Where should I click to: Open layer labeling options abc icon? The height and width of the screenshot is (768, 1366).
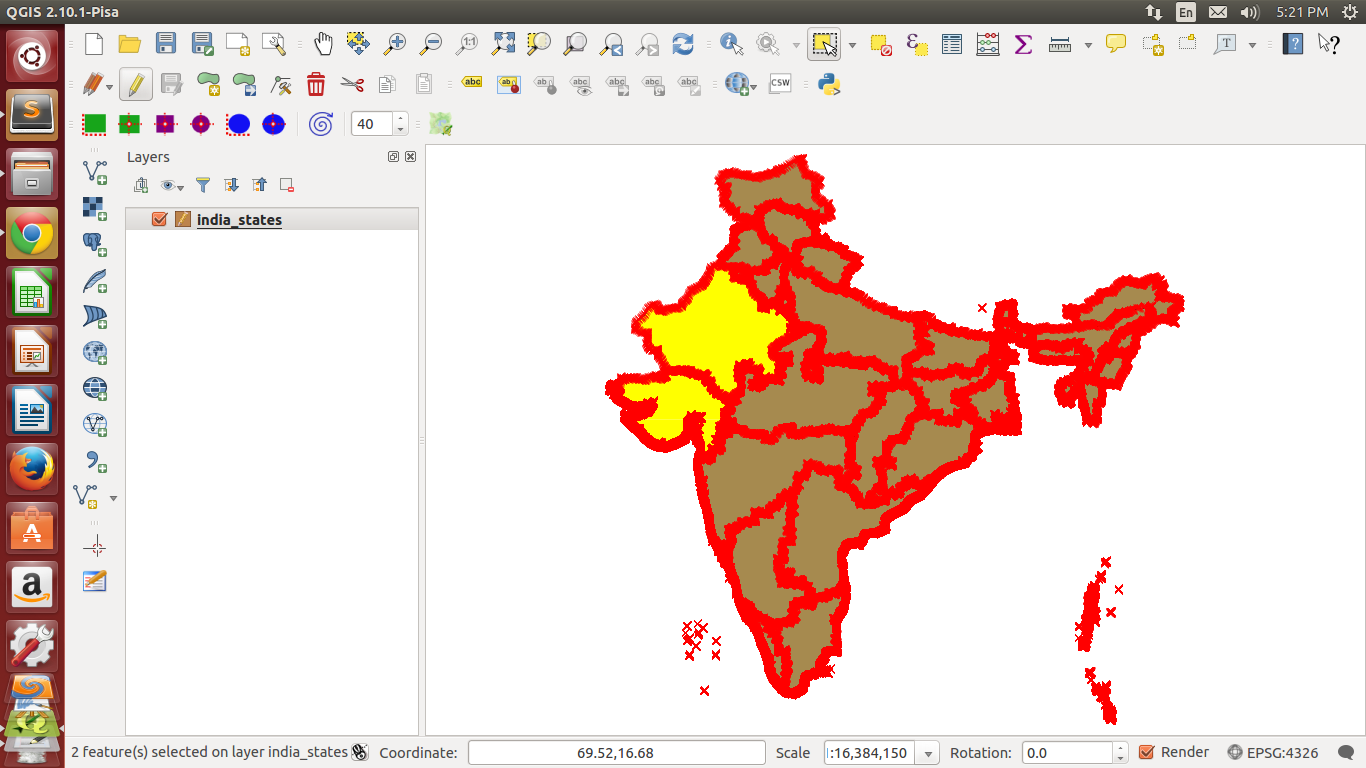472,85
